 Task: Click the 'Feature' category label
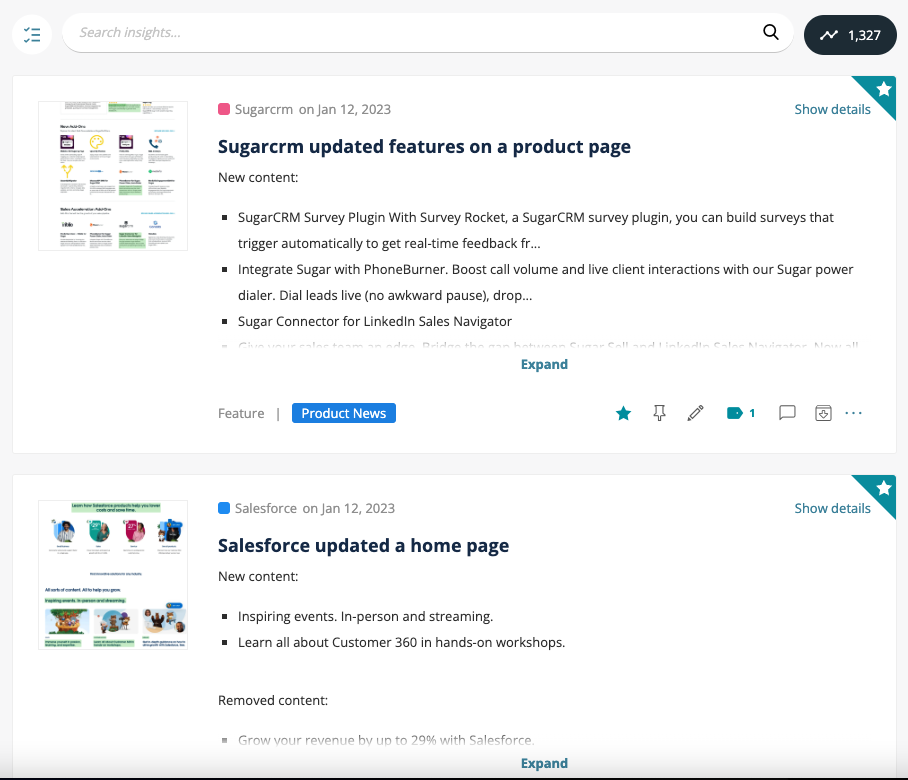(241, 413)
